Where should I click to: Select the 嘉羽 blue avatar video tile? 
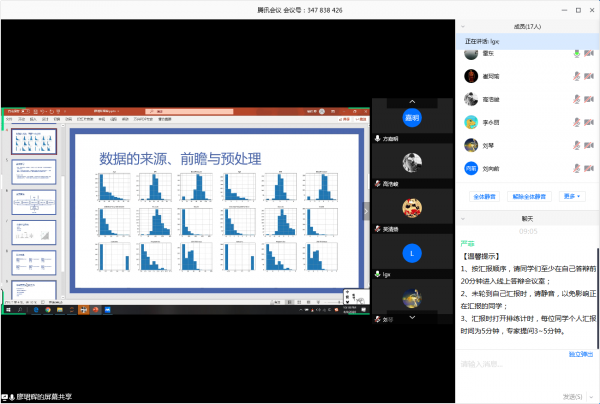pyautogui.click(x=412, y=118)
